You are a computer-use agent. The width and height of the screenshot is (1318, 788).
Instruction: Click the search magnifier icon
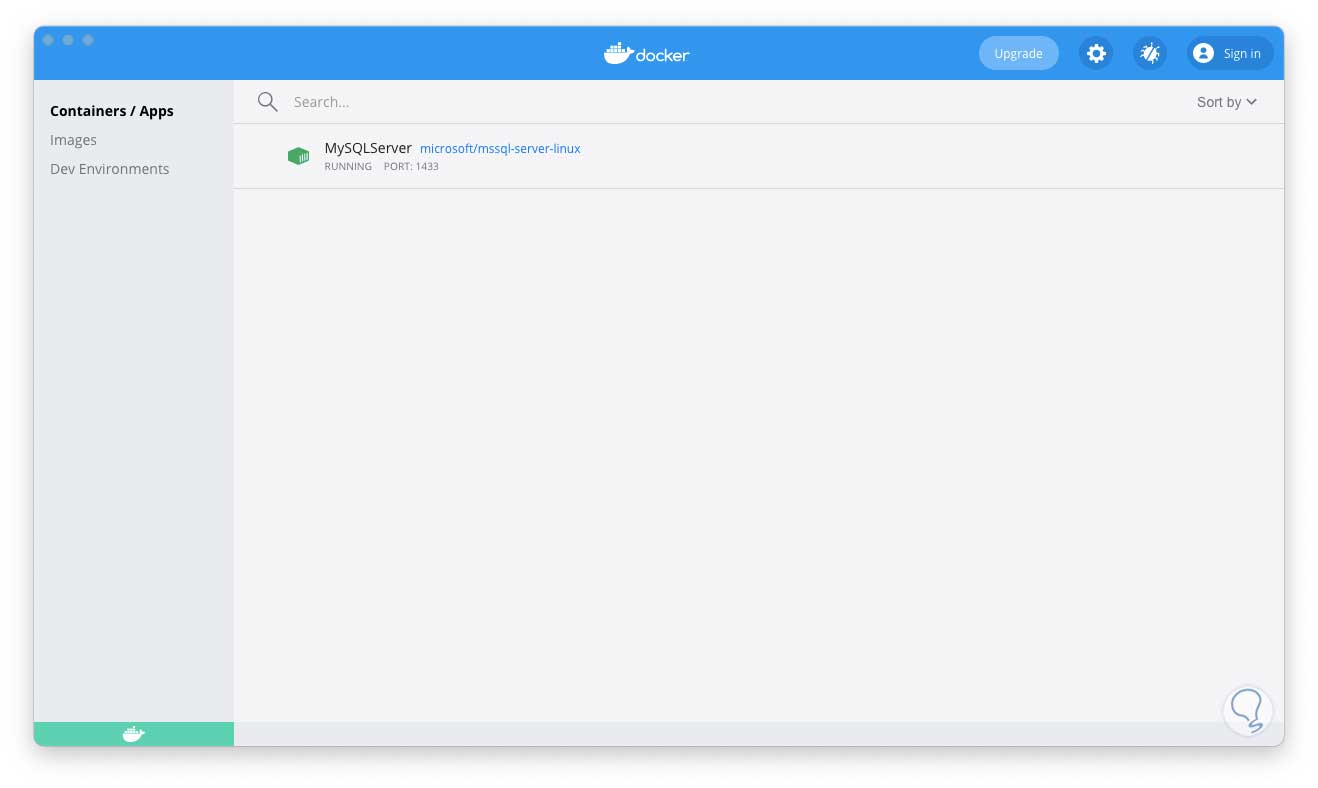pos(267,102)
